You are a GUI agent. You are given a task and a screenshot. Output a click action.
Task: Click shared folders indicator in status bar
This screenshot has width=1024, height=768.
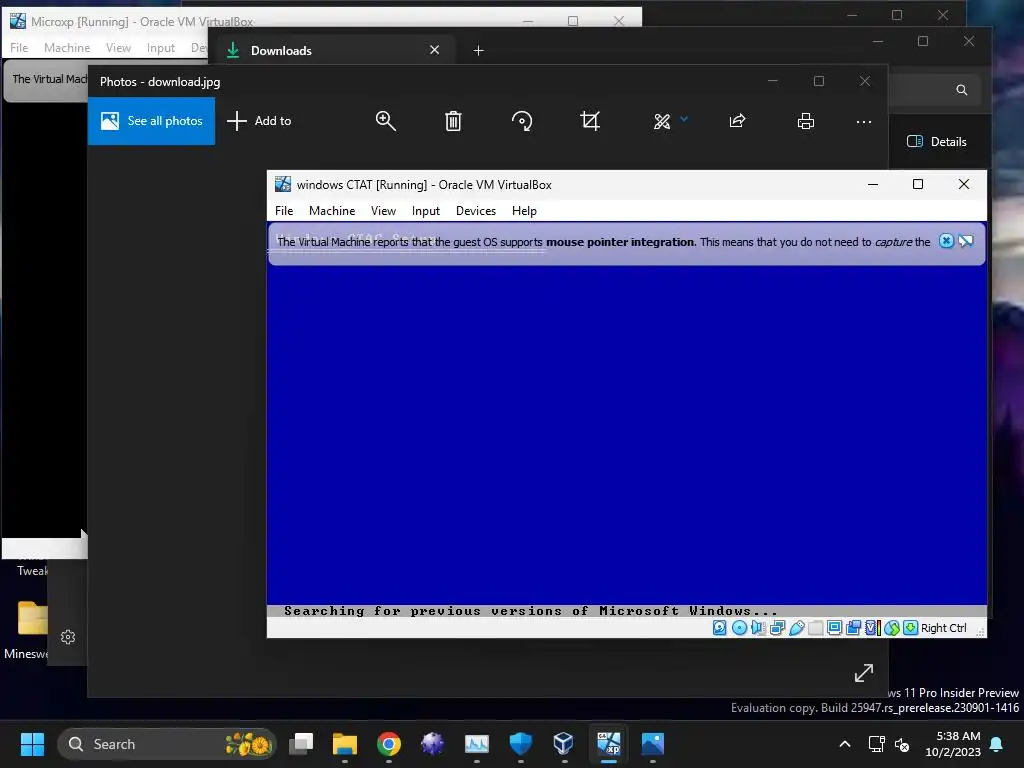click(x=816, y=628)
